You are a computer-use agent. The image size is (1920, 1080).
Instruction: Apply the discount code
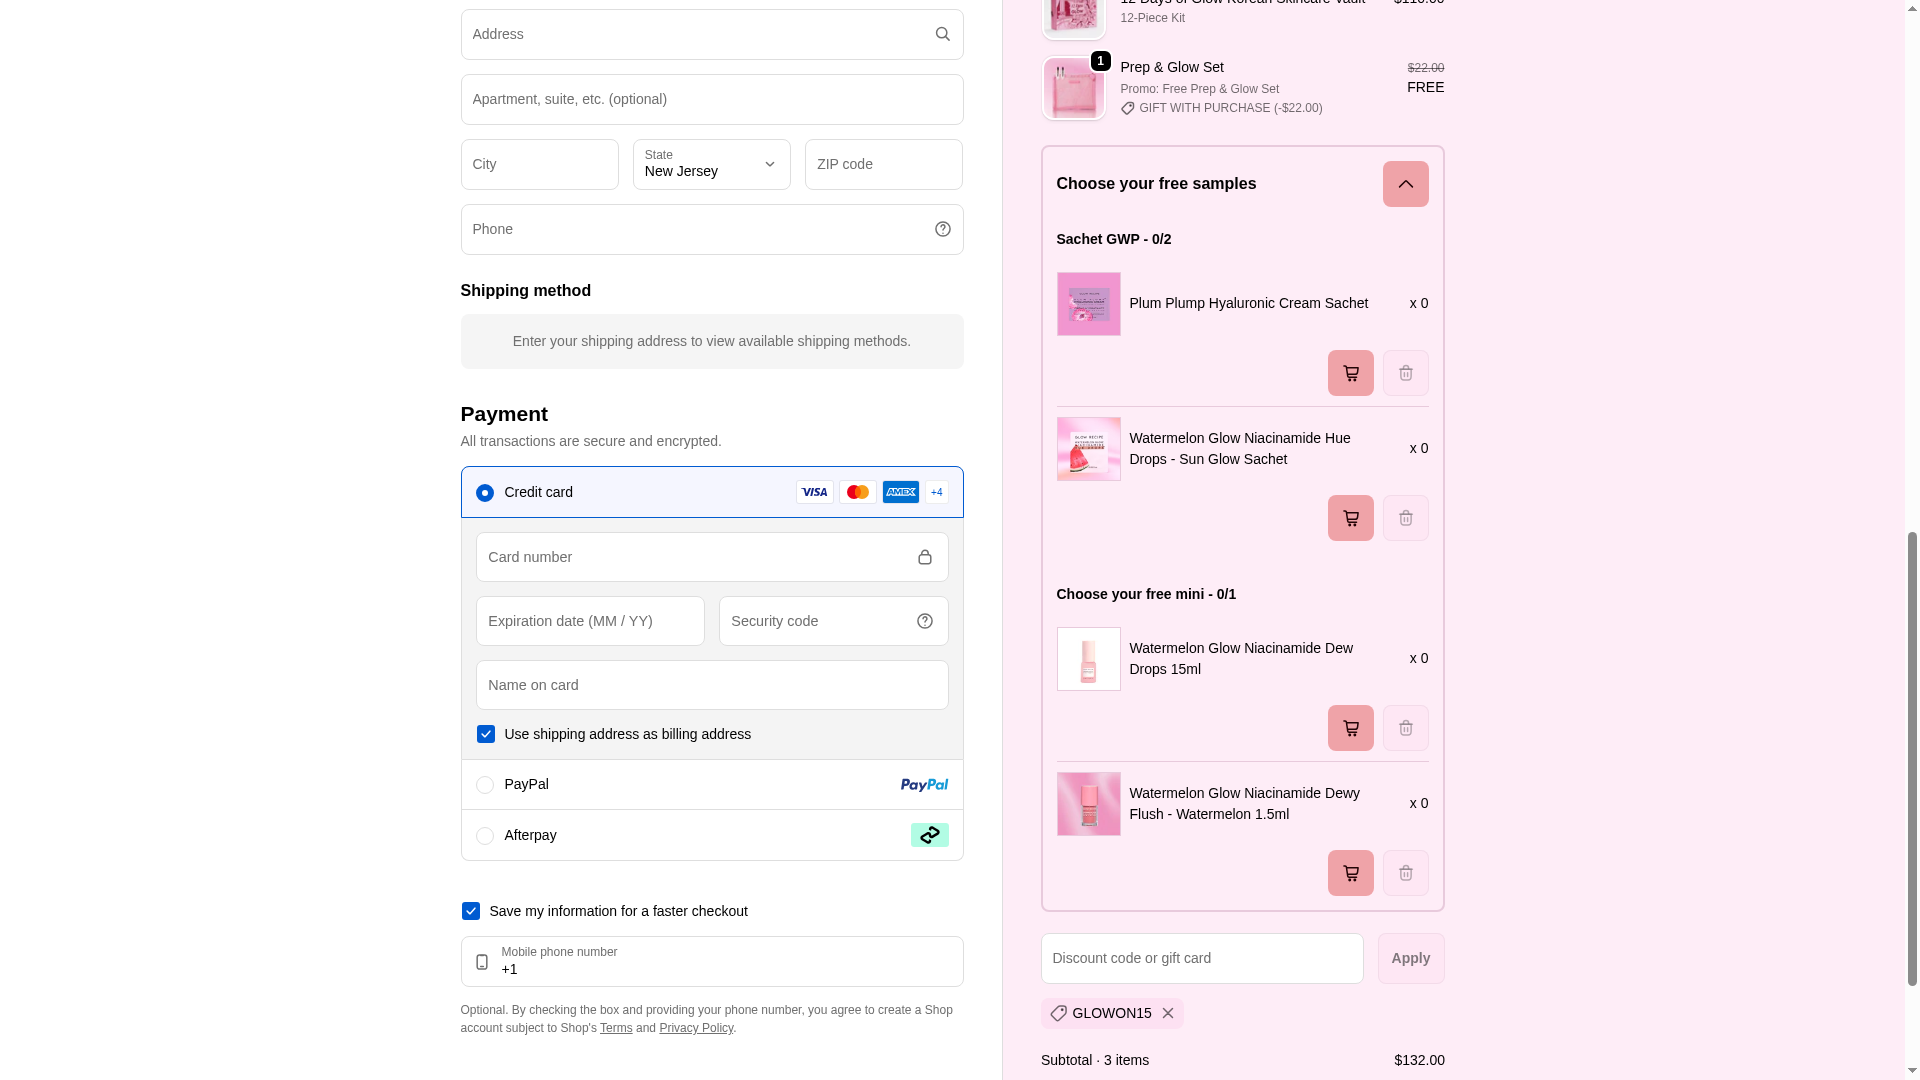[1410, 958]
